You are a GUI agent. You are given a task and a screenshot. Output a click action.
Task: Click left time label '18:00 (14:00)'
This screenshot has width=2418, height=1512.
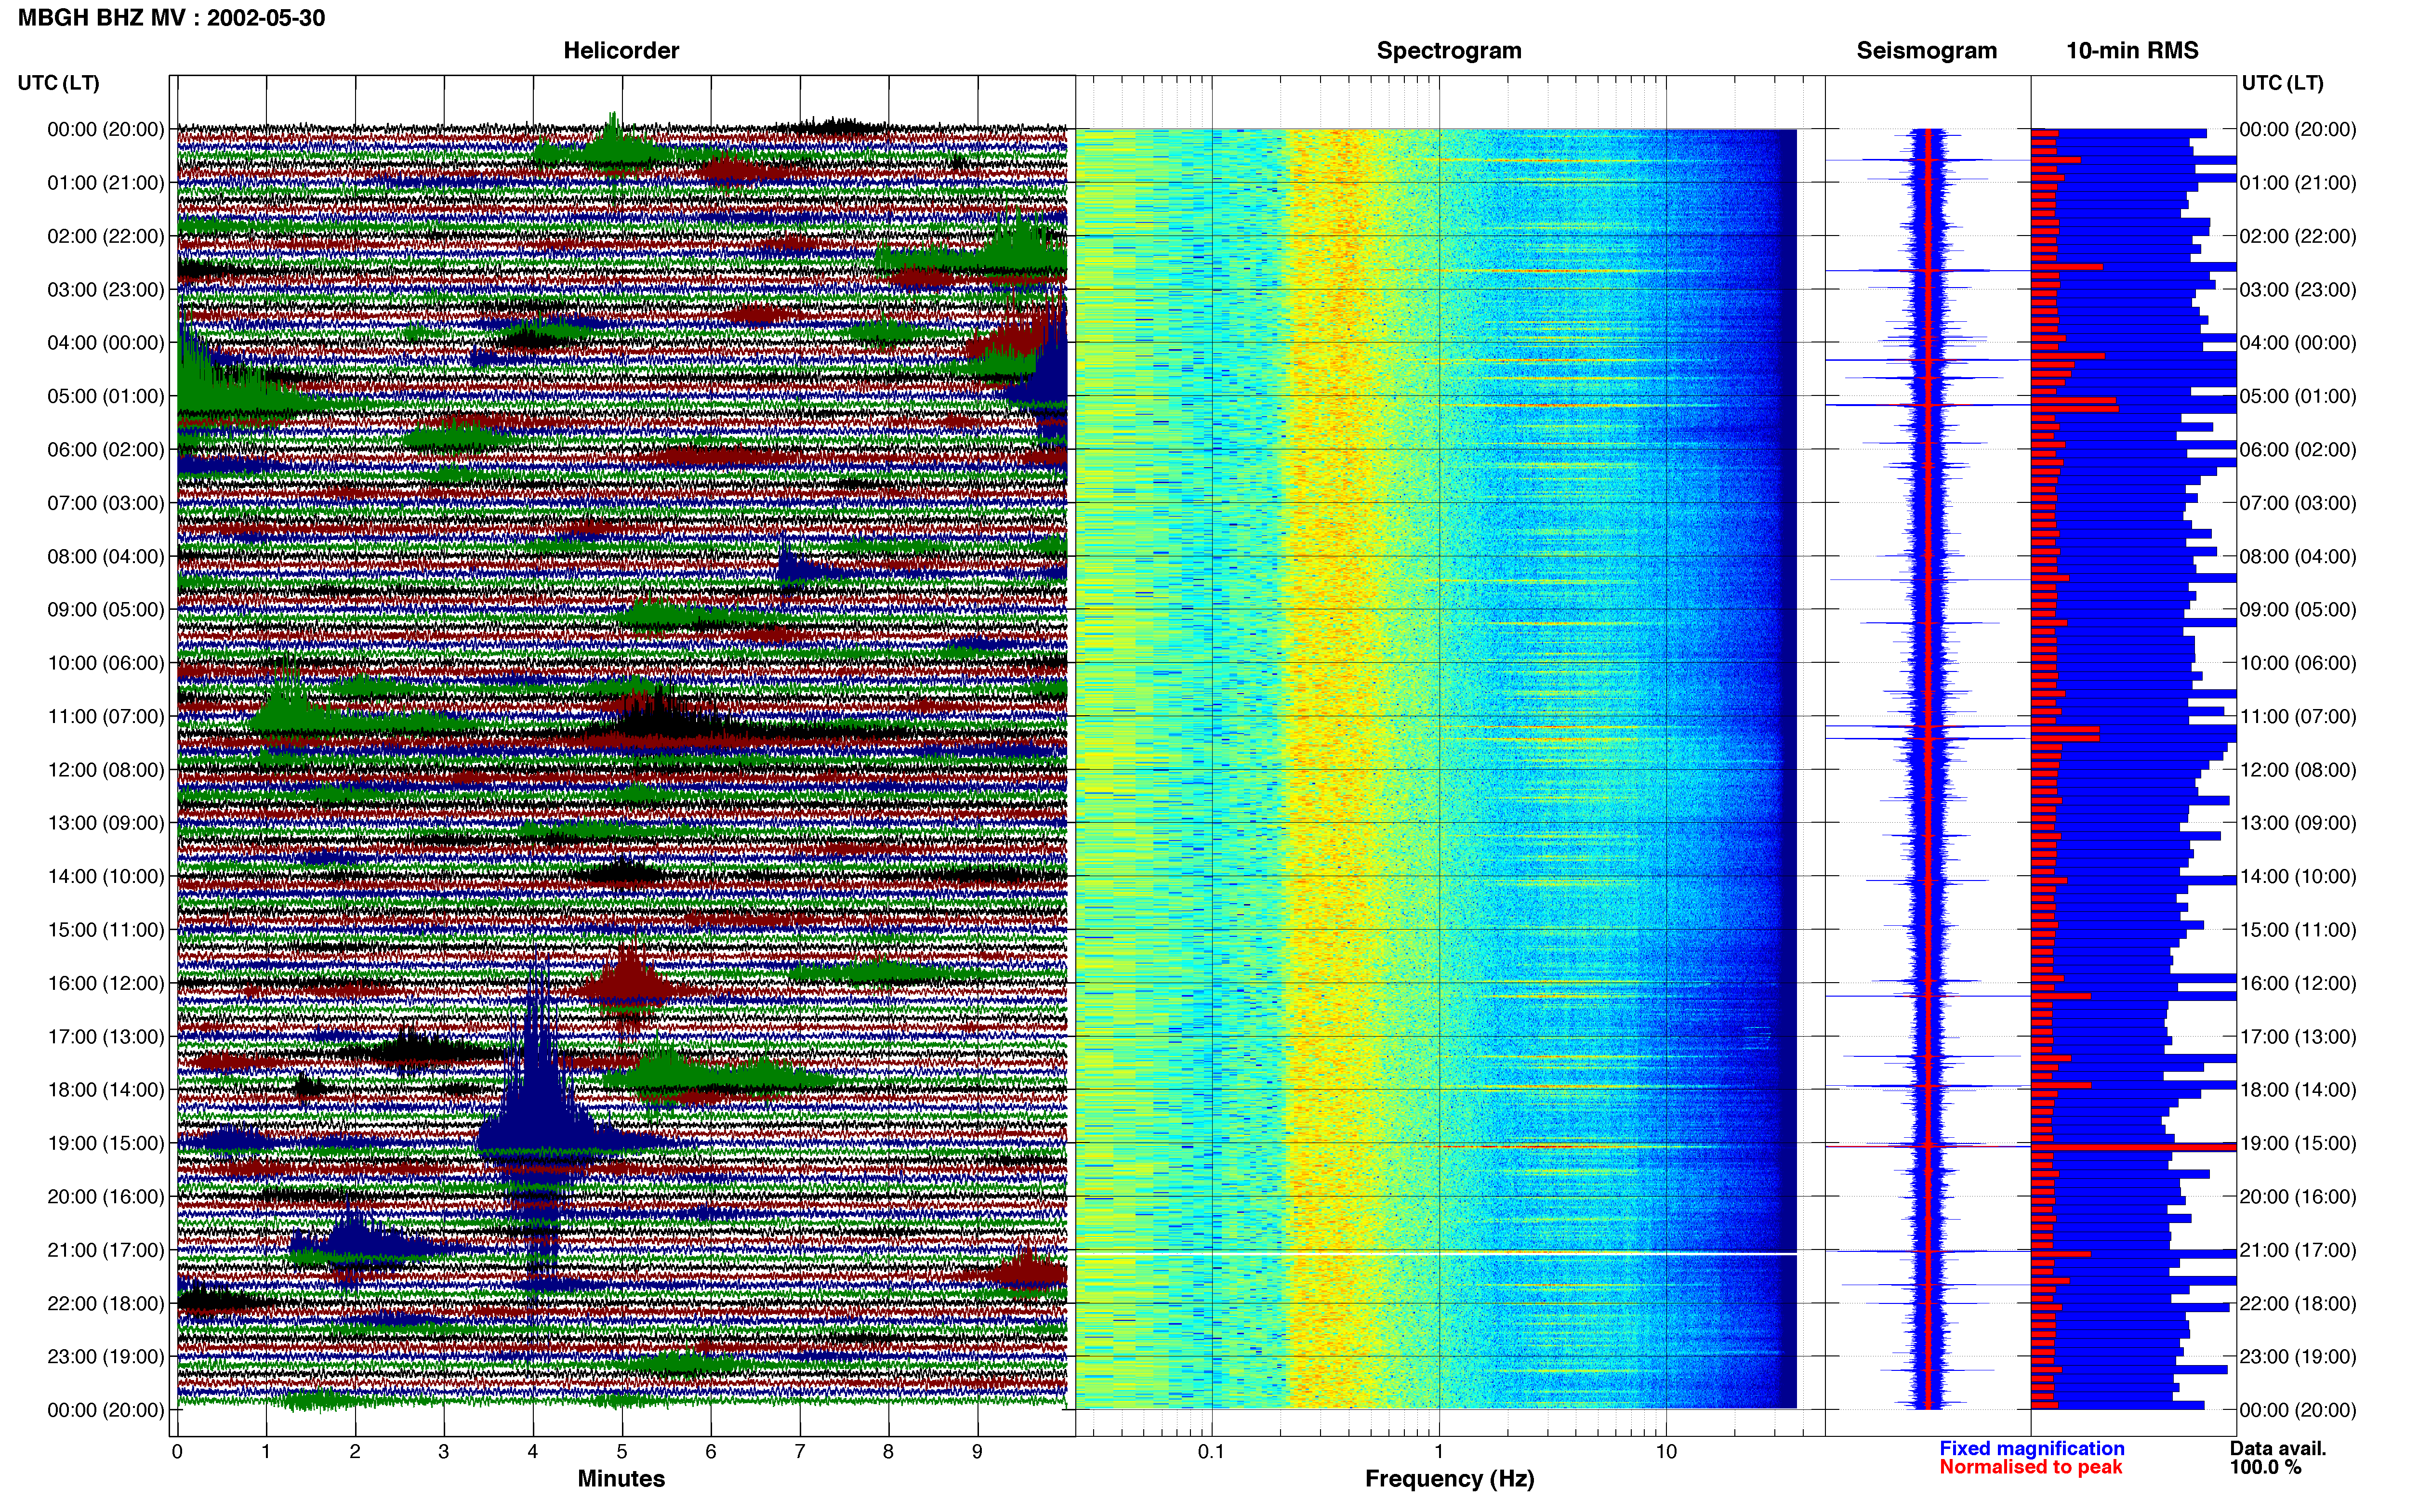106,1090
